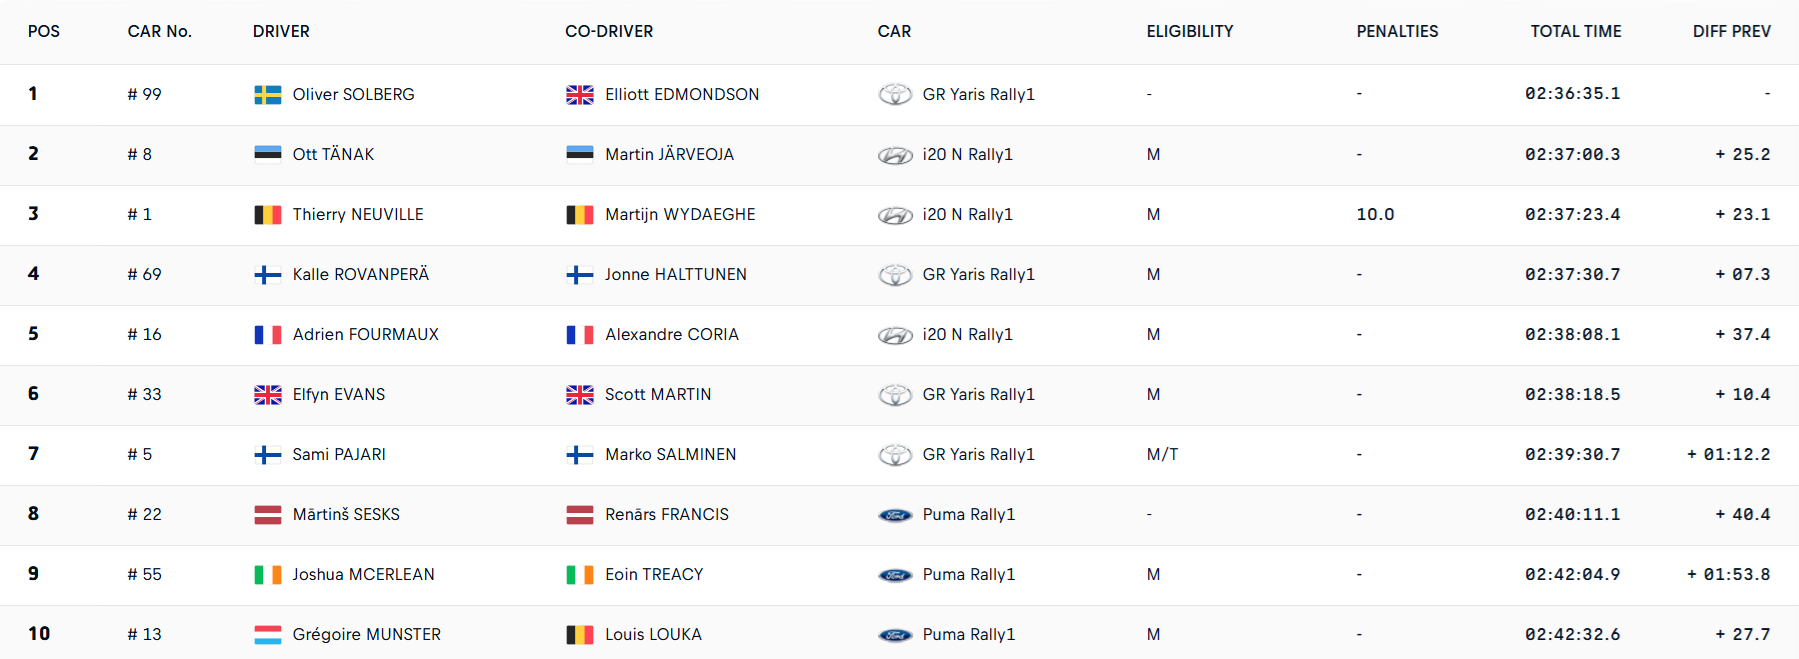Sort by the TOTAL TIME column header
Image resolution: width=1799 pixels, height=659 pixels.
(1575, 31)
